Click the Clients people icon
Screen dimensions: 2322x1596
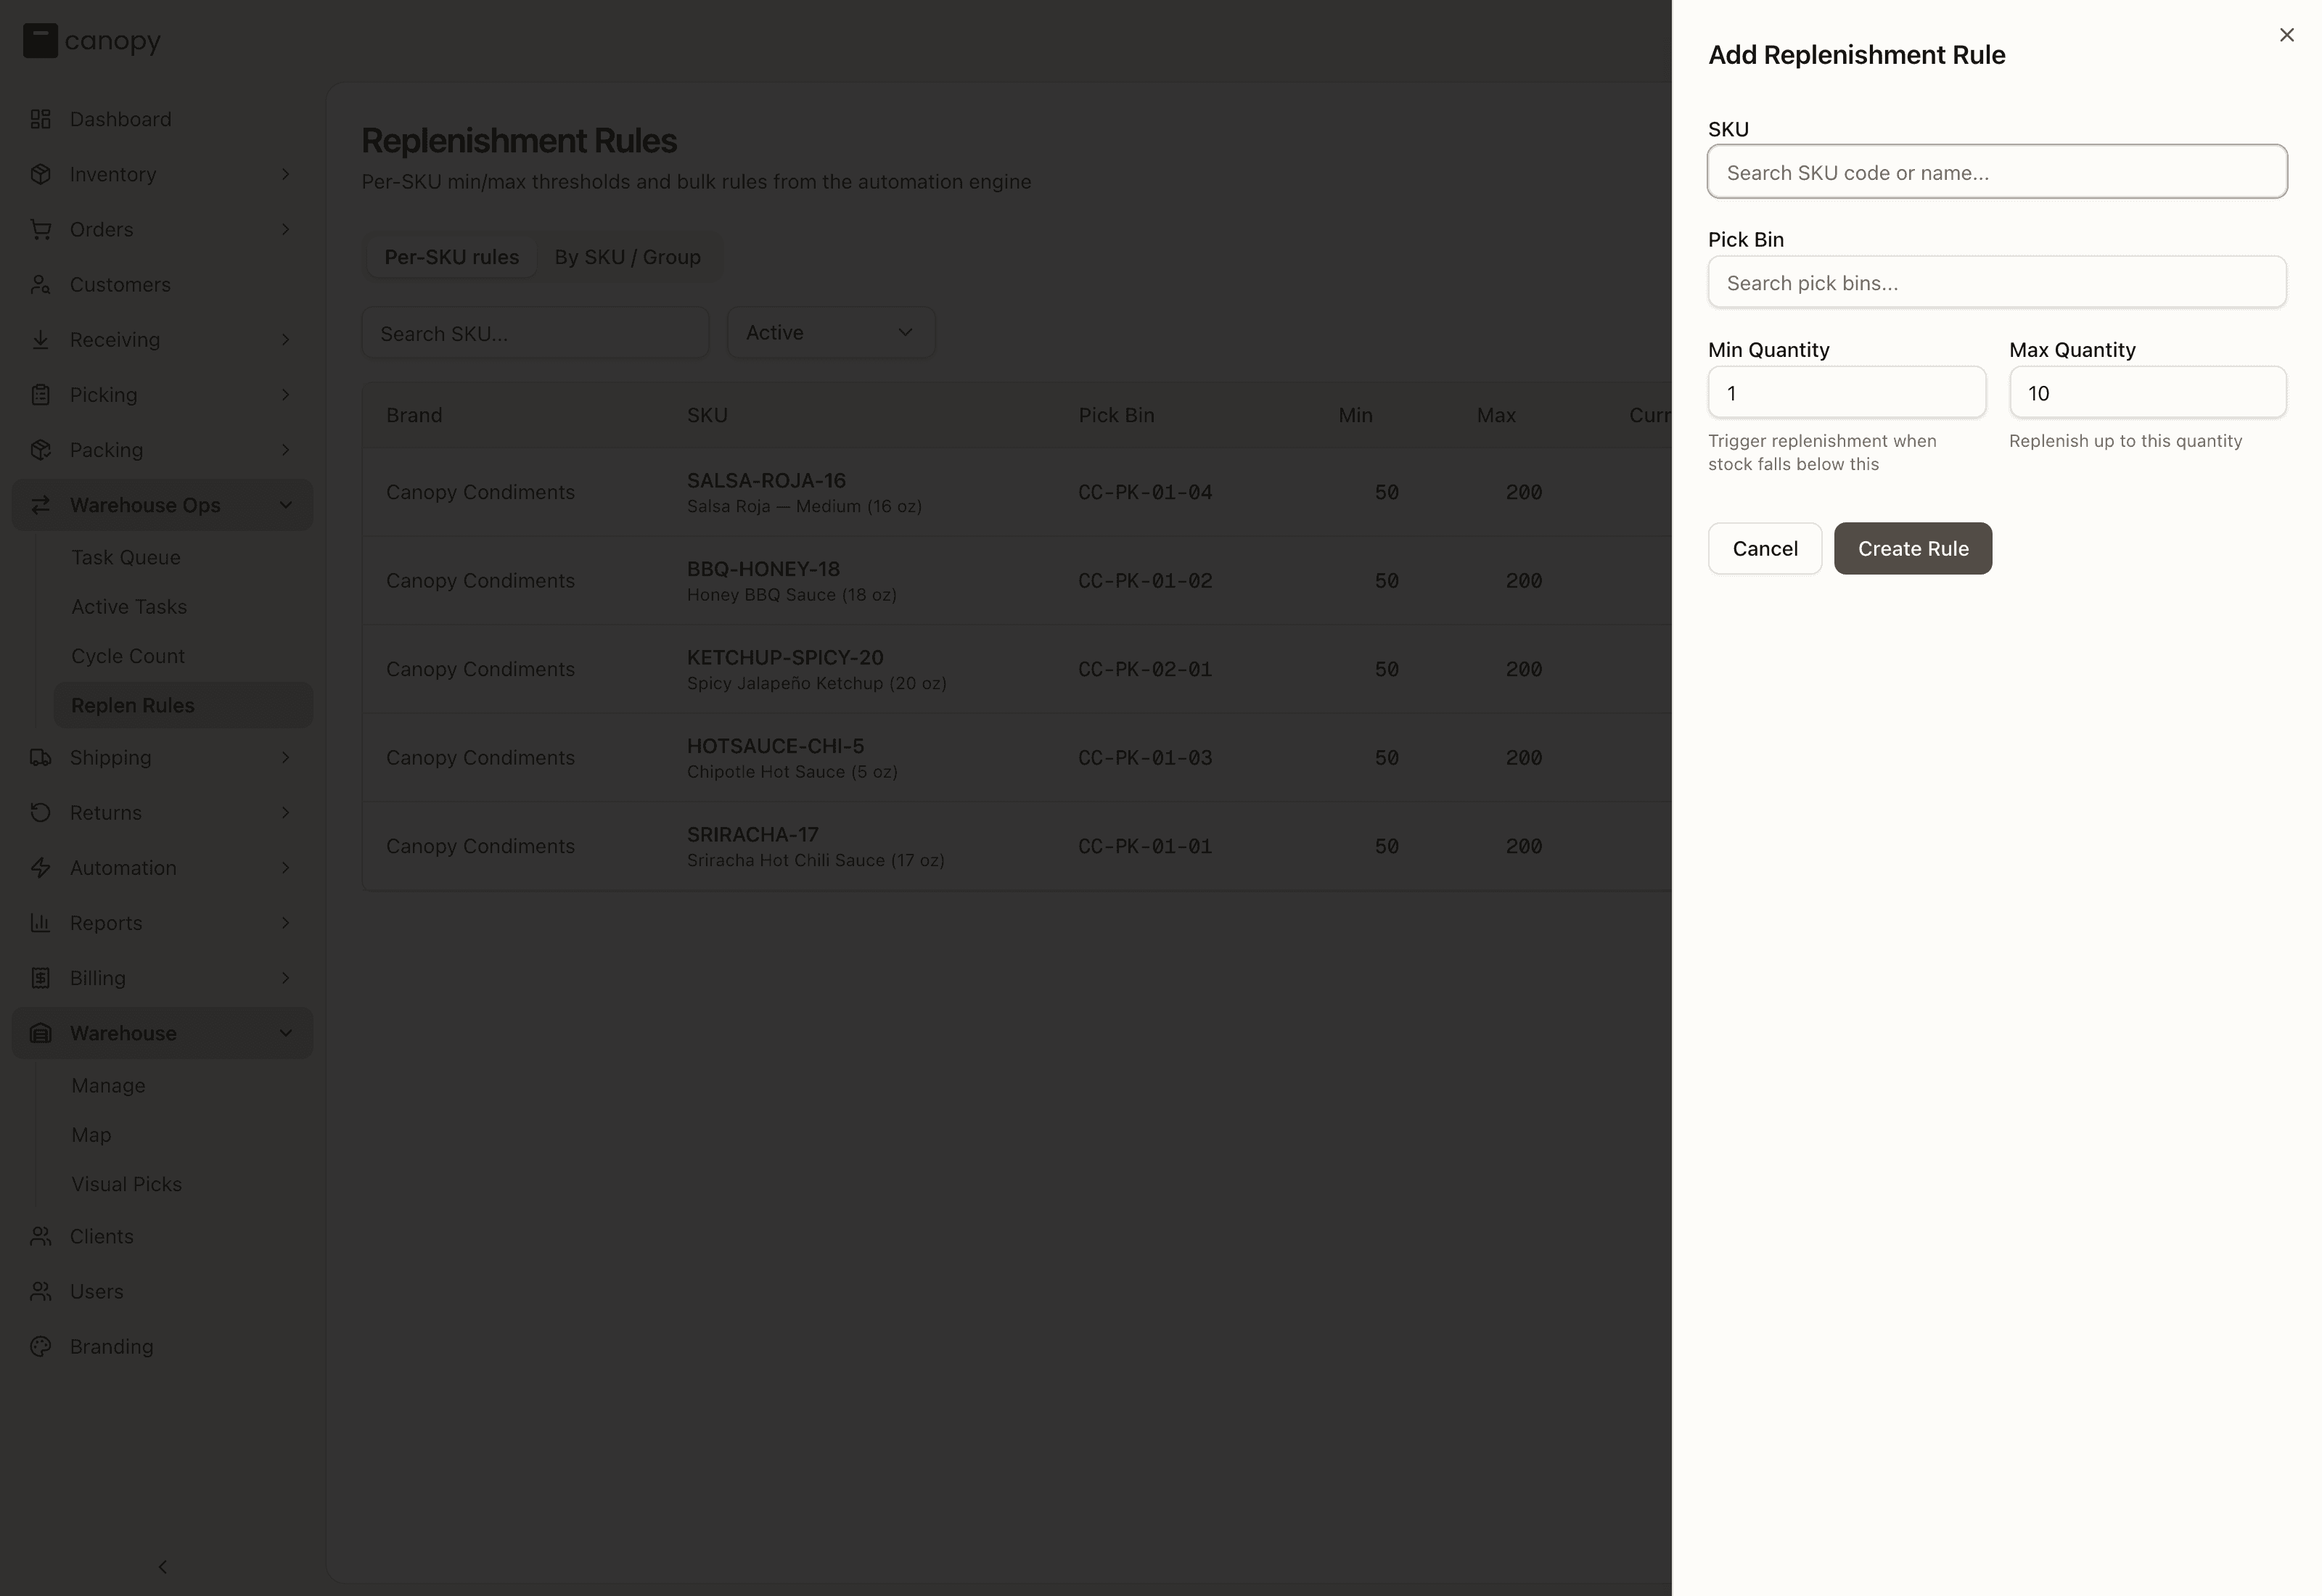[x=40, y=1236]
